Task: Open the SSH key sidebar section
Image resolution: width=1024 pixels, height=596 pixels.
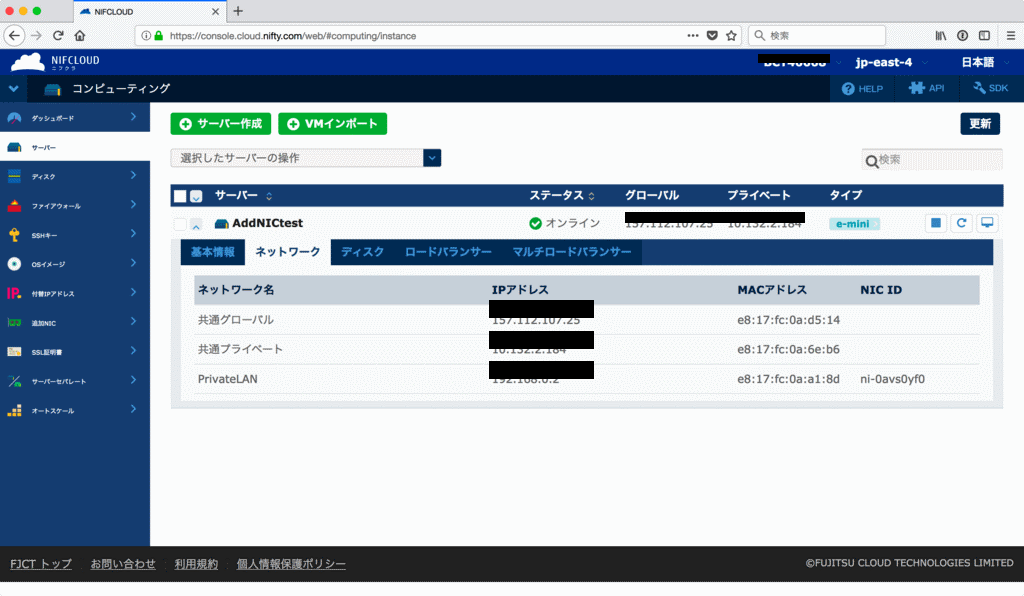Action: coord(74,235)
